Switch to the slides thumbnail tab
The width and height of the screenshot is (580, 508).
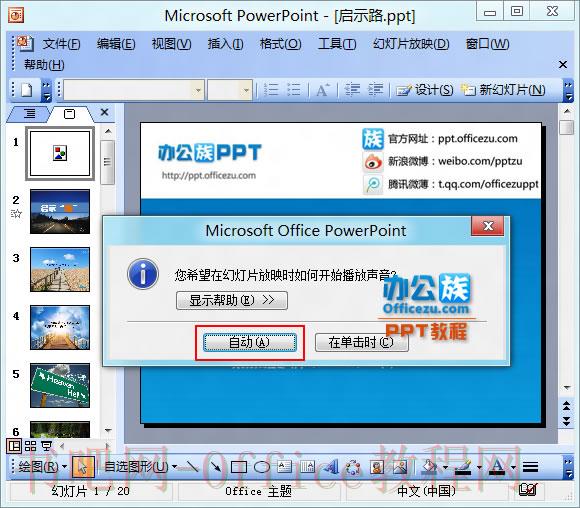tap(69, 114)
